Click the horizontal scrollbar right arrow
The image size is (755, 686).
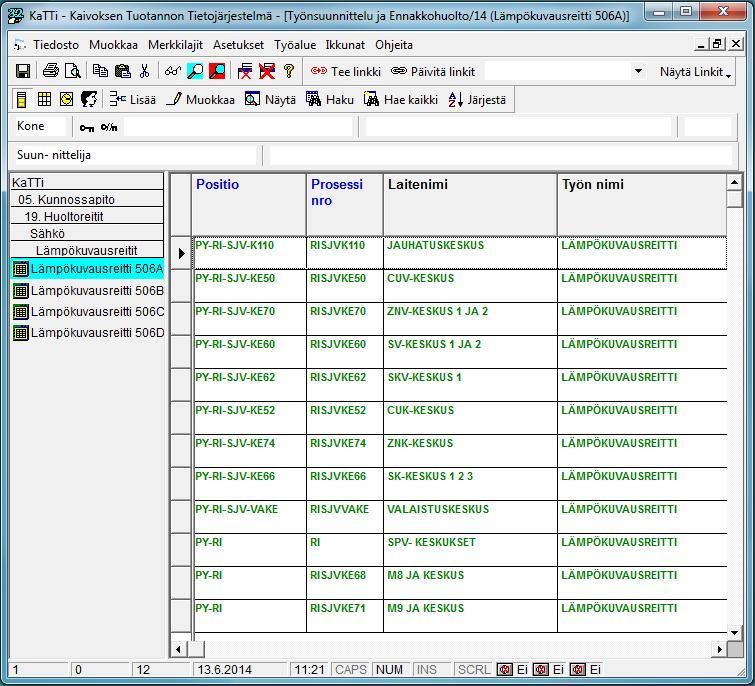[719, 649]
